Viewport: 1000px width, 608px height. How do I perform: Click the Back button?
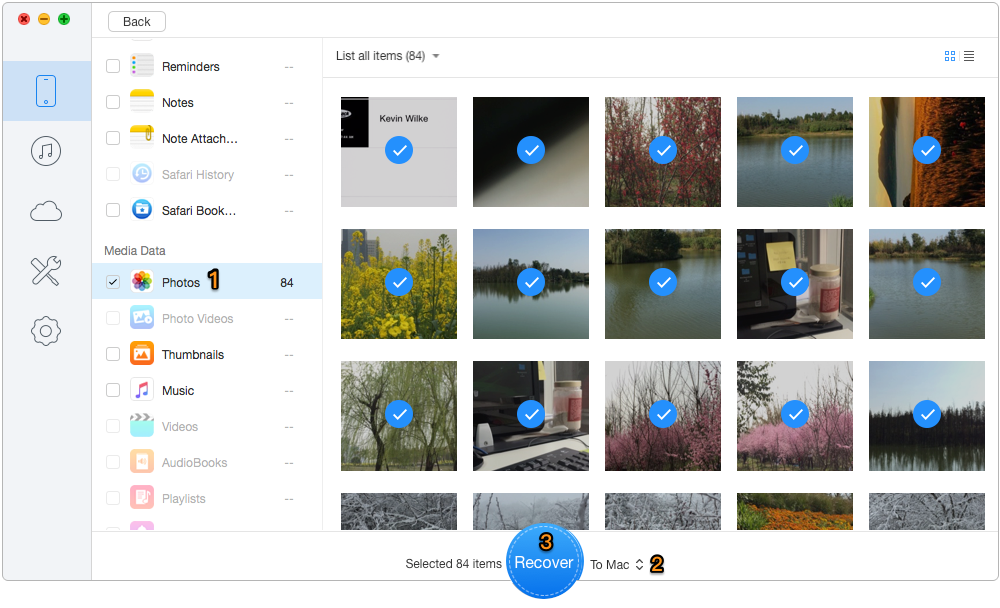(x=136, y=22)
